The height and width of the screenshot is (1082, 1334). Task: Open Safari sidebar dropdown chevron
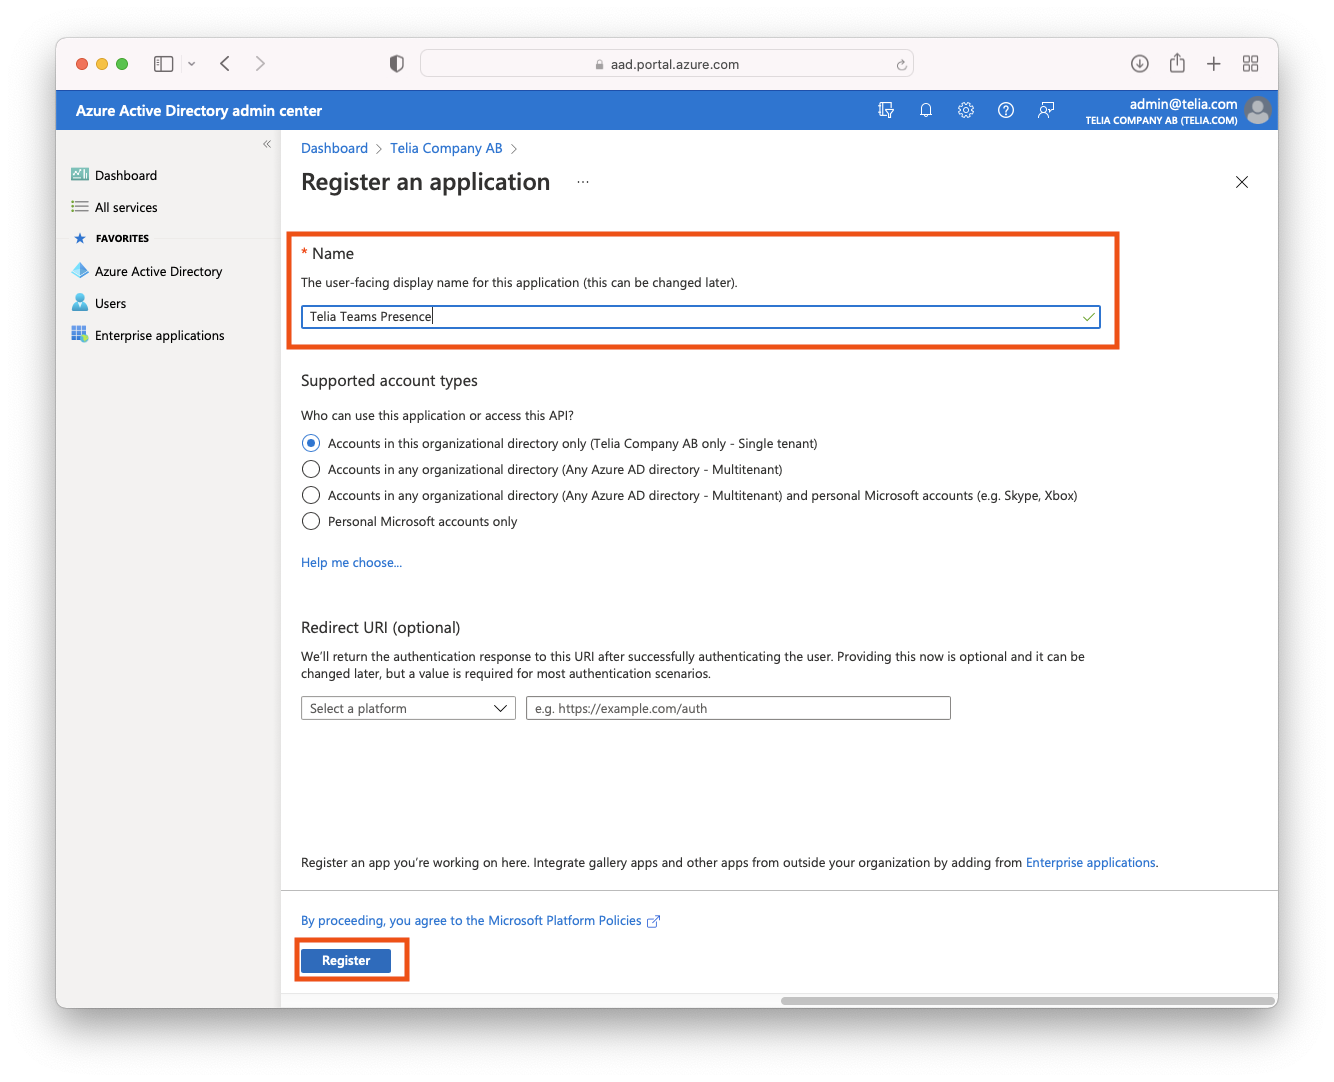coord(191,64)
